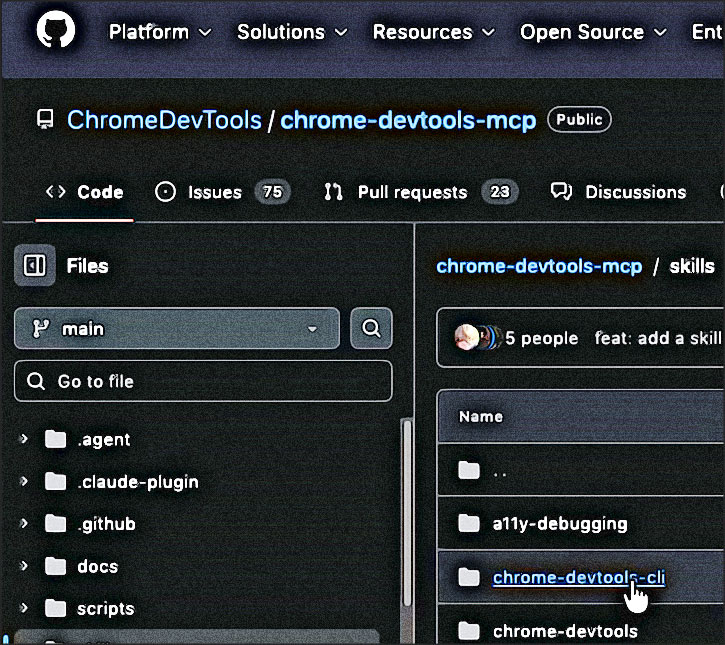Open the a11y-debugging folder
This screenshot has height=645, width=725.
pyautogui.click(x=560, y=524)
